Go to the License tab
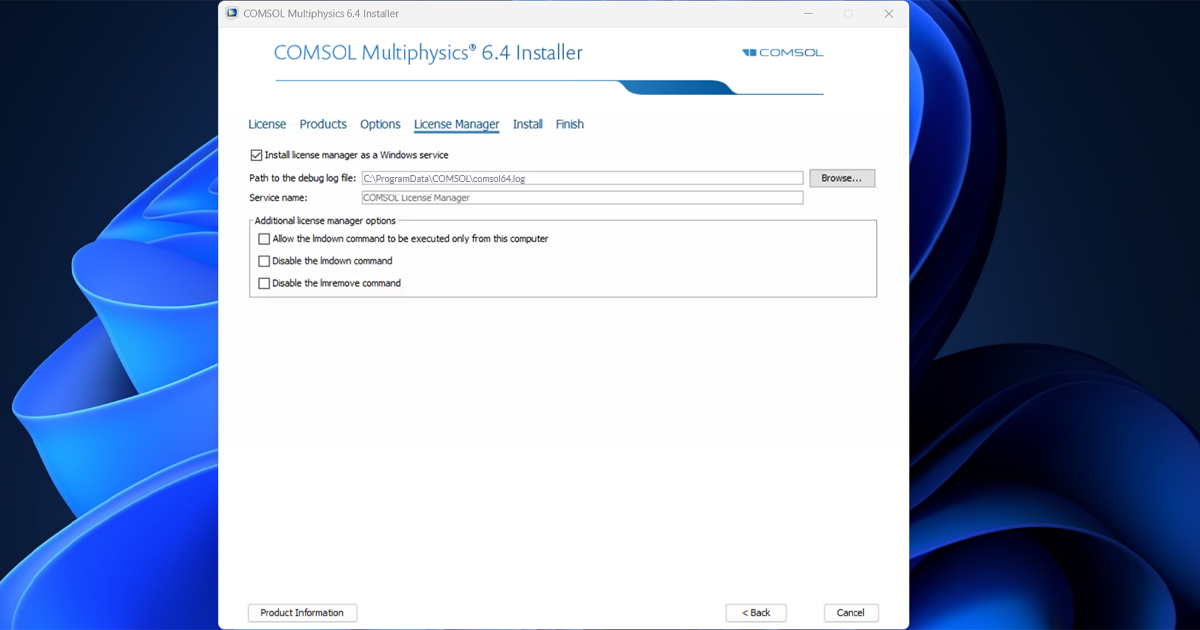The image size is (1200, 630). pyautogui.click(x=267, y=124)
